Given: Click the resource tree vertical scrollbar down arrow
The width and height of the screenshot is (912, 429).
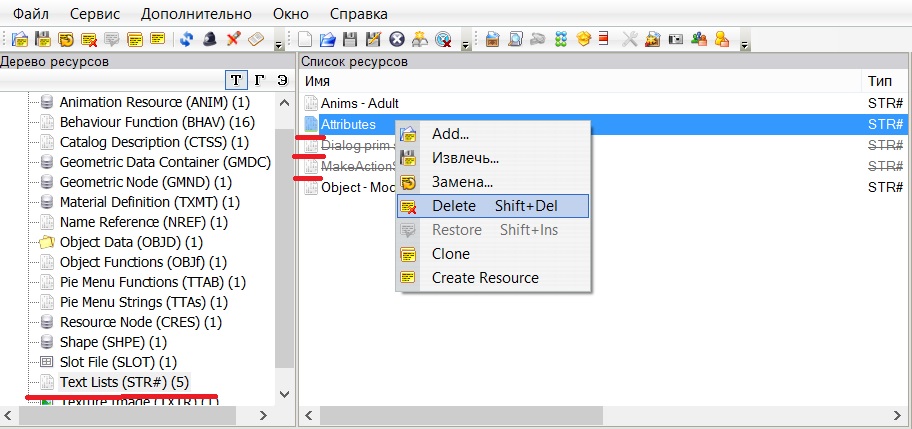Looking at the screenshot, I should click(x=284, y=396).
